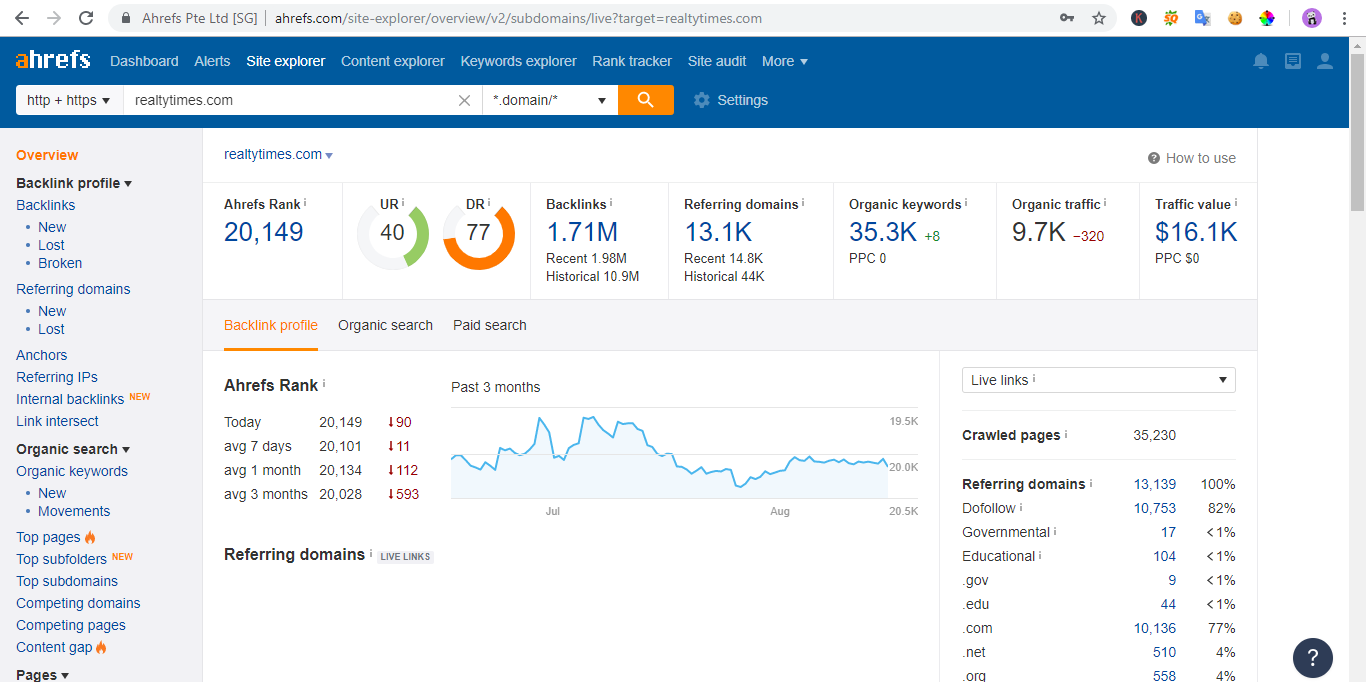Open Competing domains report

click(78, 603)
